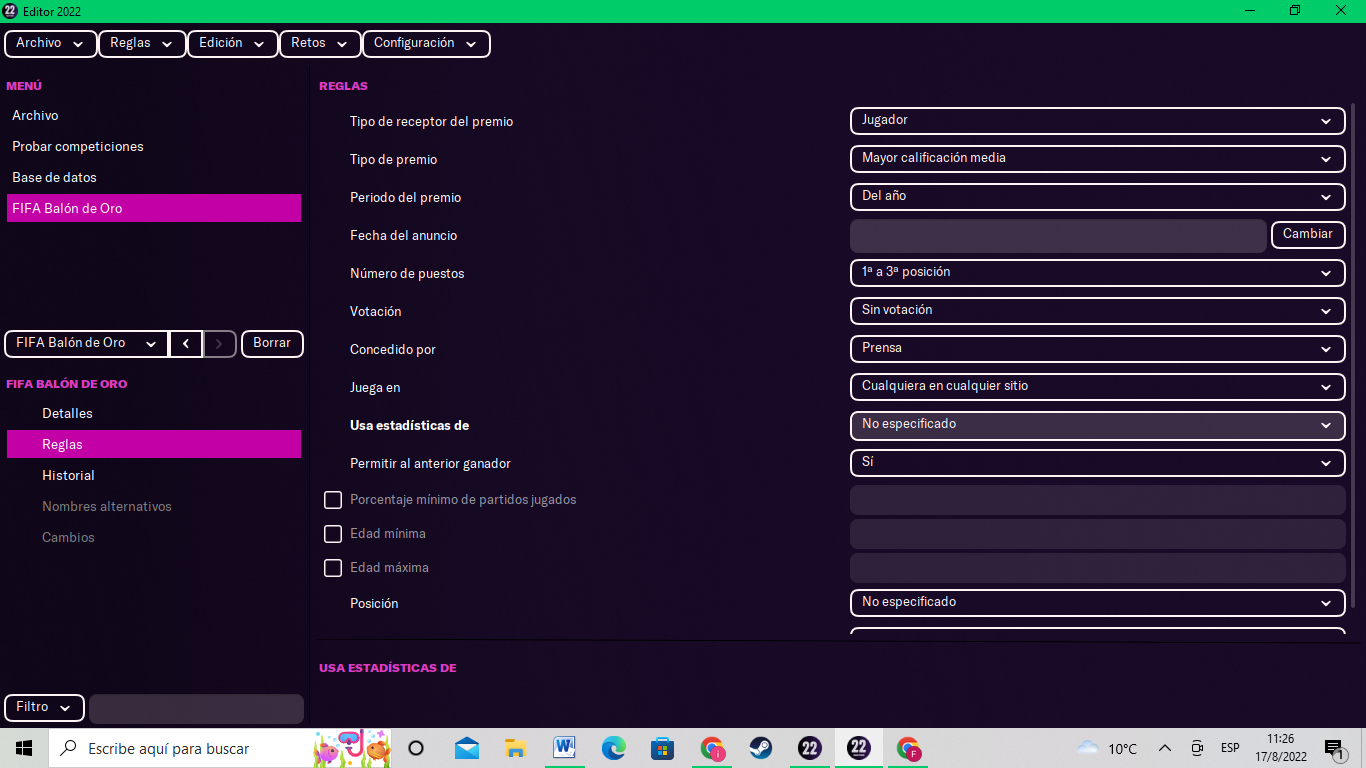
Task: Open the Juega en dropdown
Action: pos(1097,387)
